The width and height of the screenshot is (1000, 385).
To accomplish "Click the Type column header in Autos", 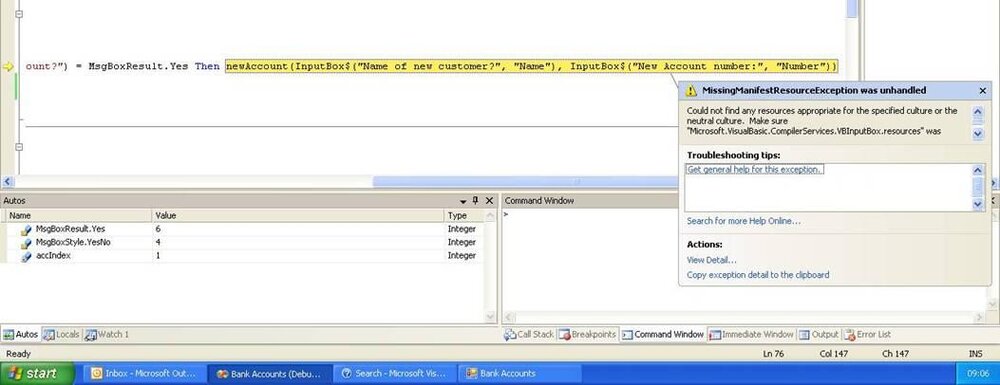I will coord(464,215).
